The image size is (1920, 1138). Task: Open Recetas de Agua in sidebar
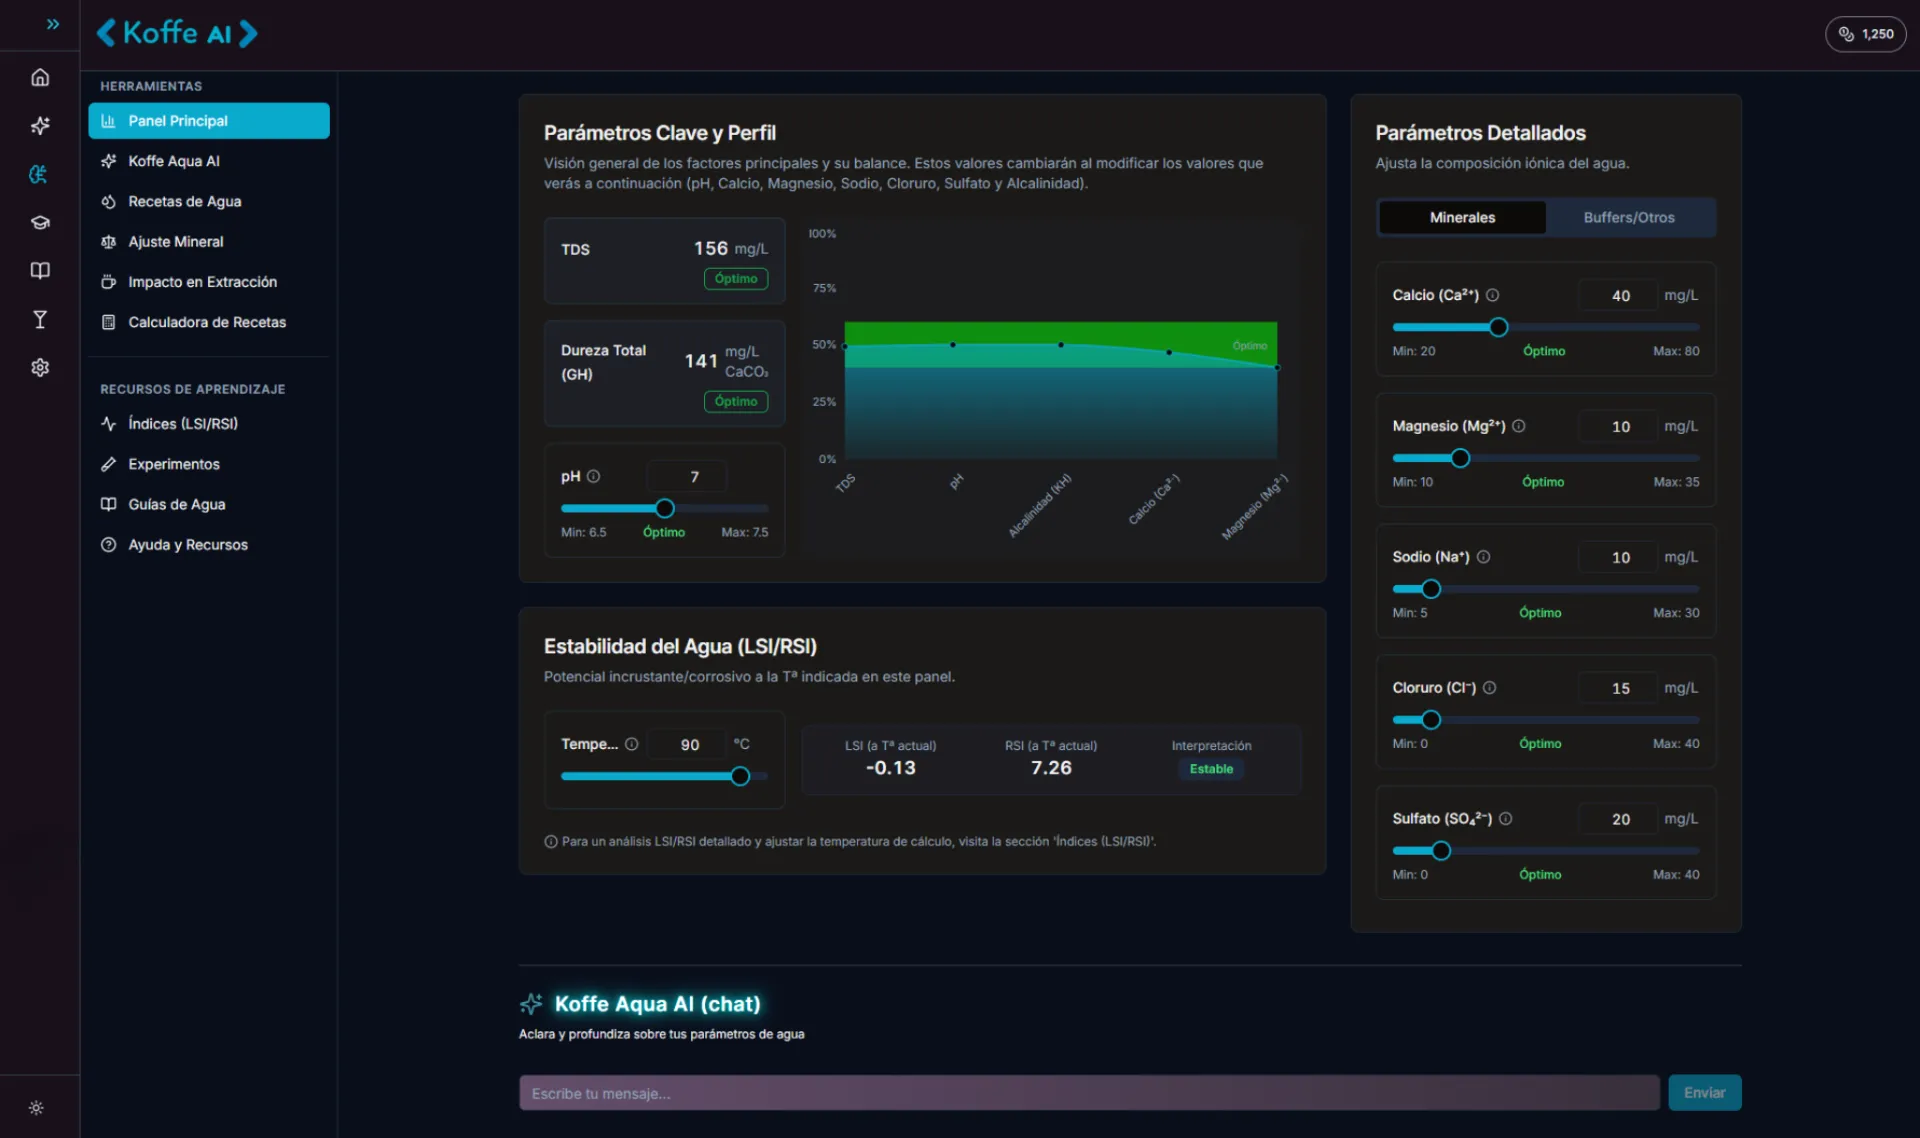(184, 201)
